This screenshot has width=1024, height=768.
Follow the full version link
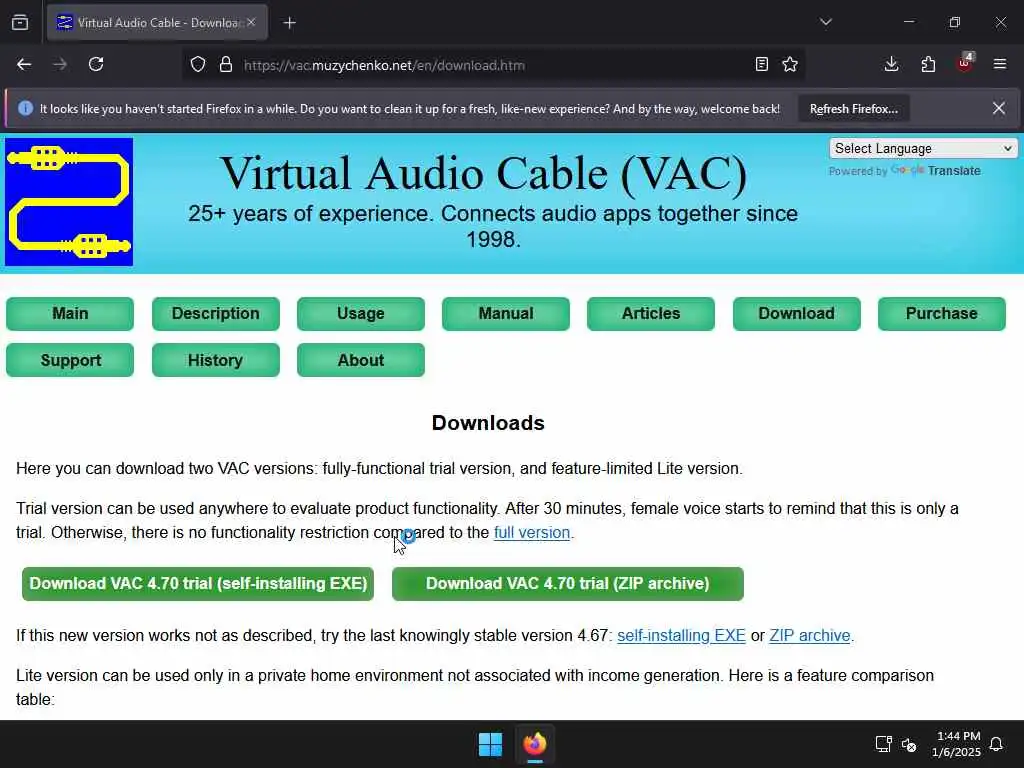coord(532,532)
